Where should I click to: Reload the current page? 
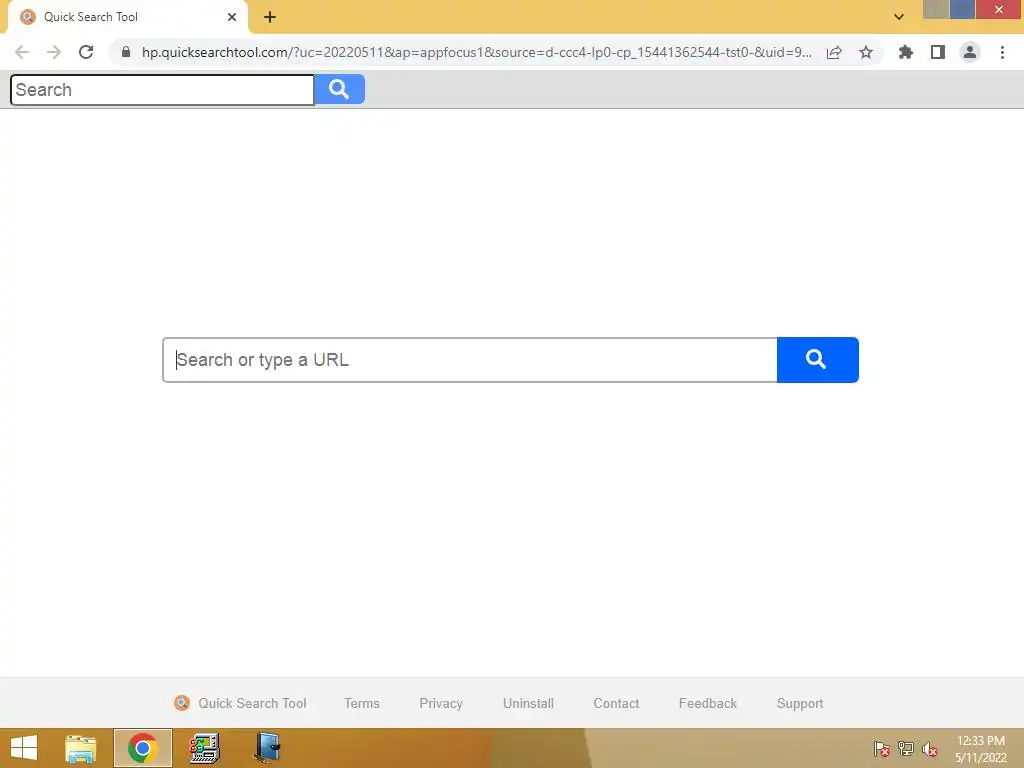[86, 52]
